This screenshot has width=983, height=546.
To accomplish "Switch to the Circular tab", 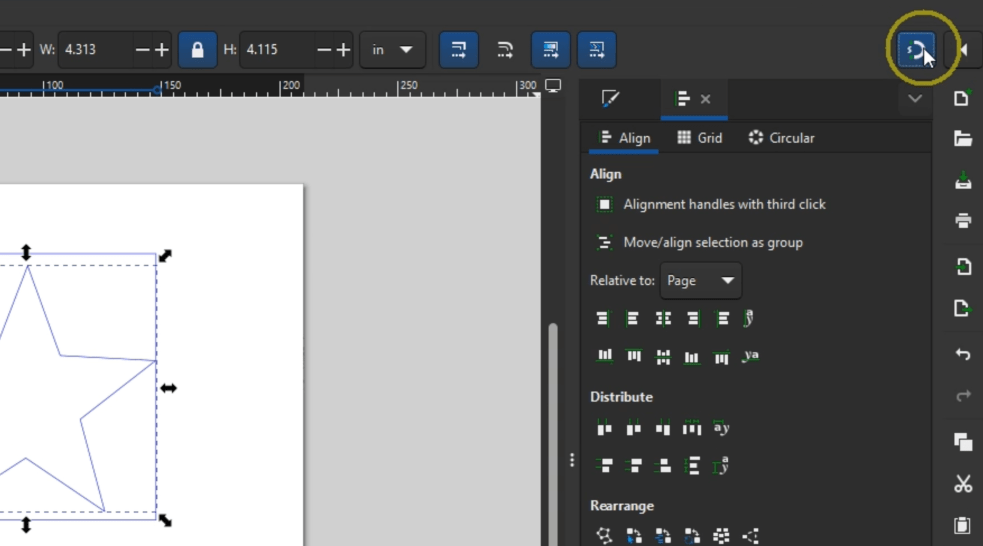I will (x=781, y=138).
